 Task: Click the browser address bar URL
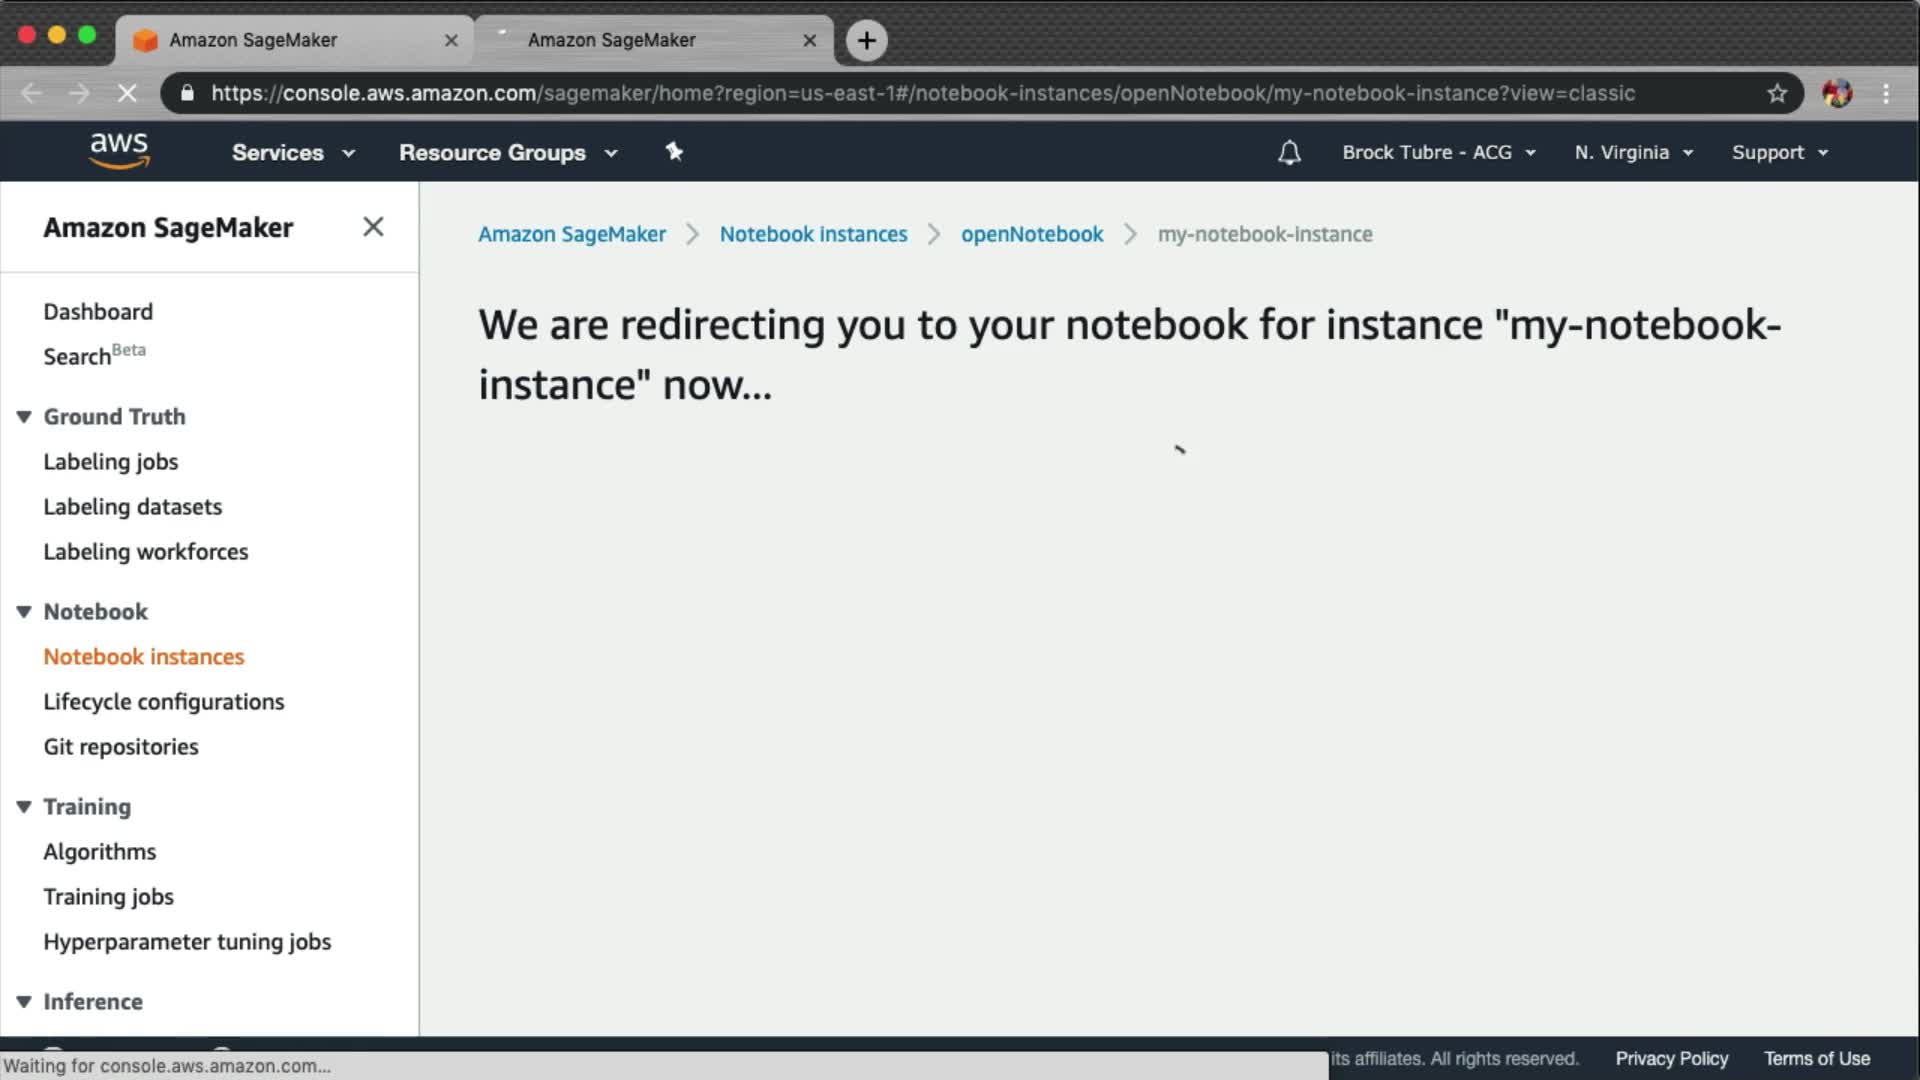(920, 93)
